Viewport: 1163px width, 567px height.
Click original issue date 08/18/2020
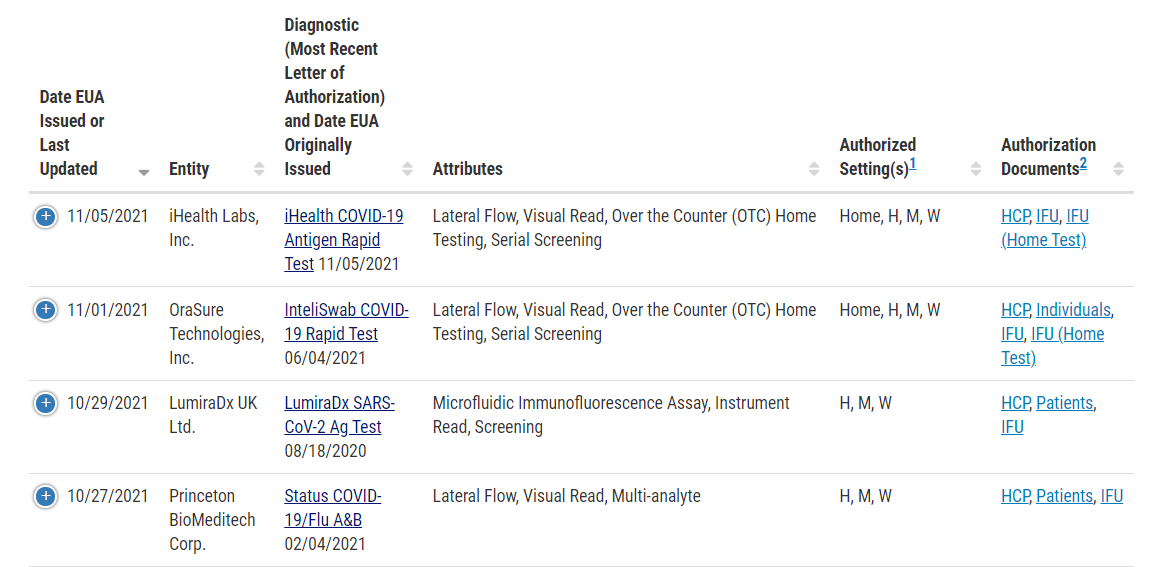(x=325, y=450)
